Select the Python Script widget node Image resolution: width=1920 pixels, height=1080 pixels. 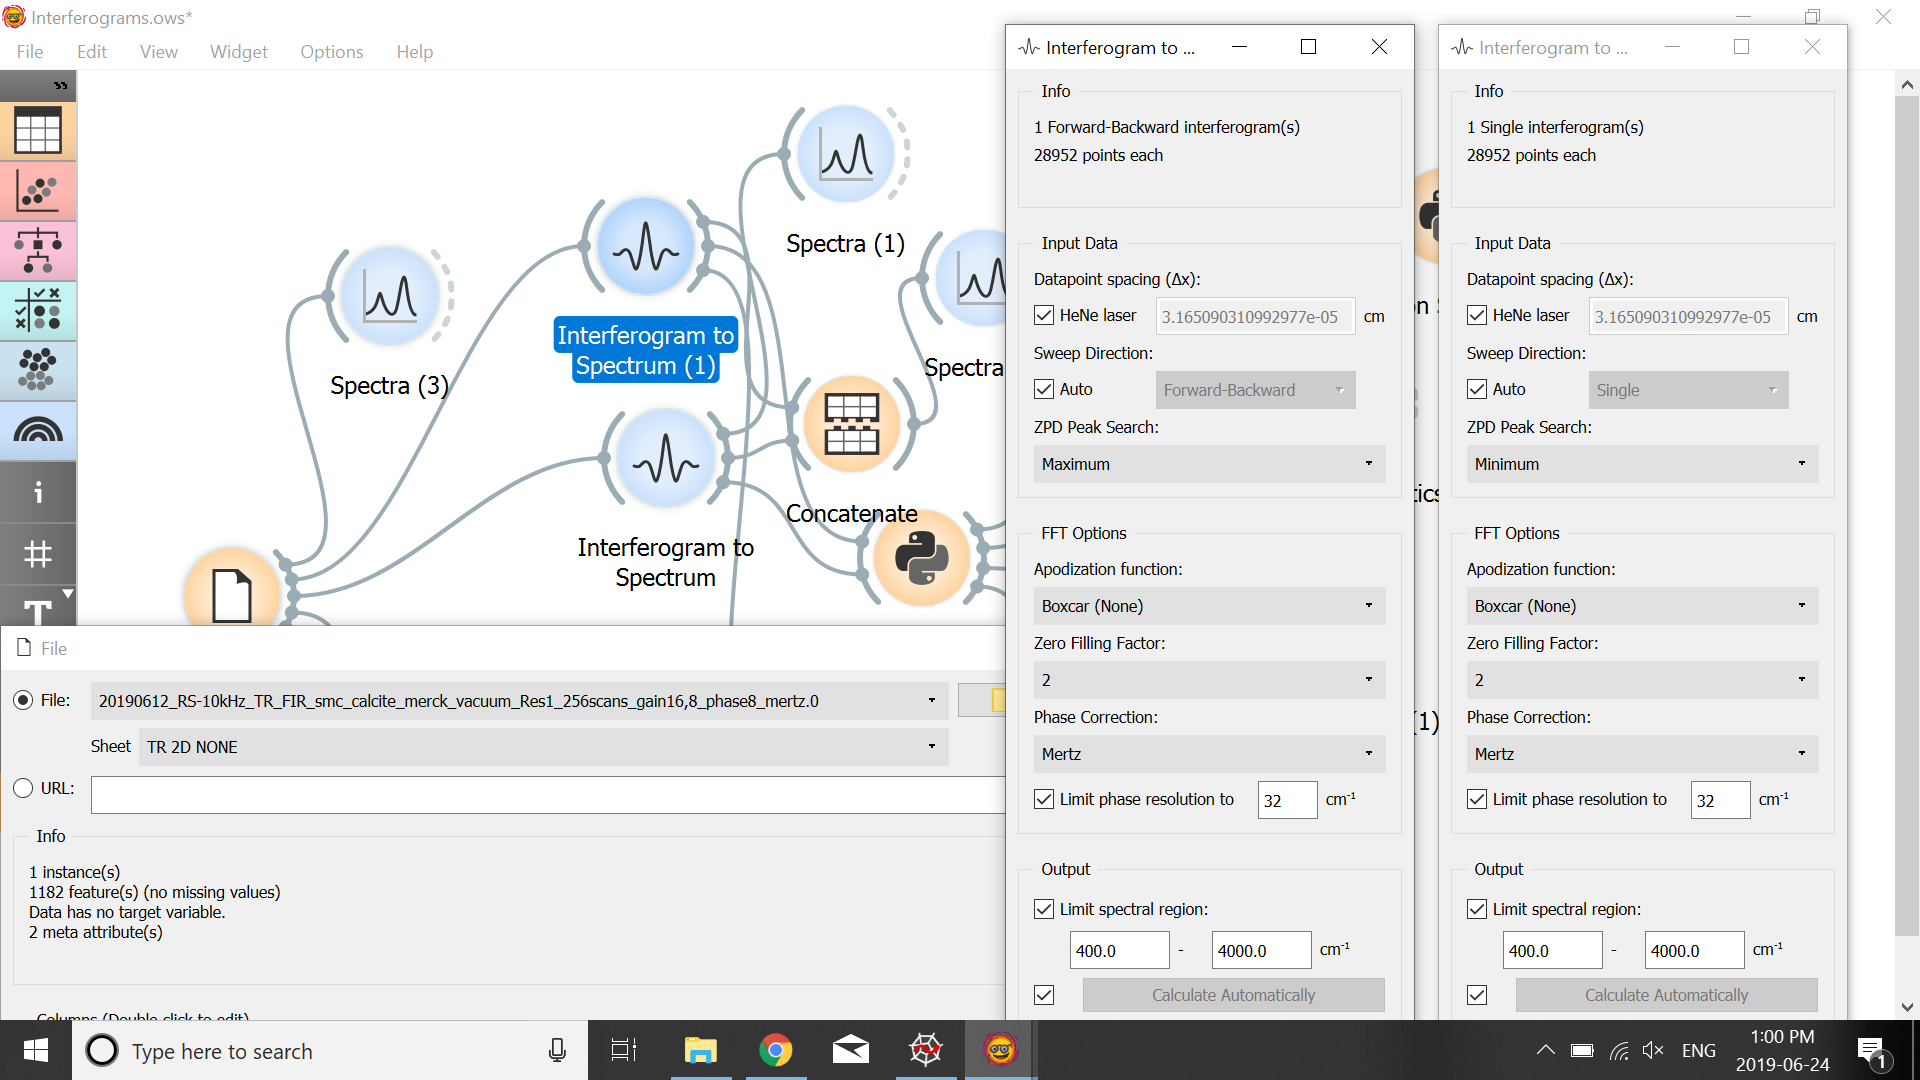tap(921, 558)
